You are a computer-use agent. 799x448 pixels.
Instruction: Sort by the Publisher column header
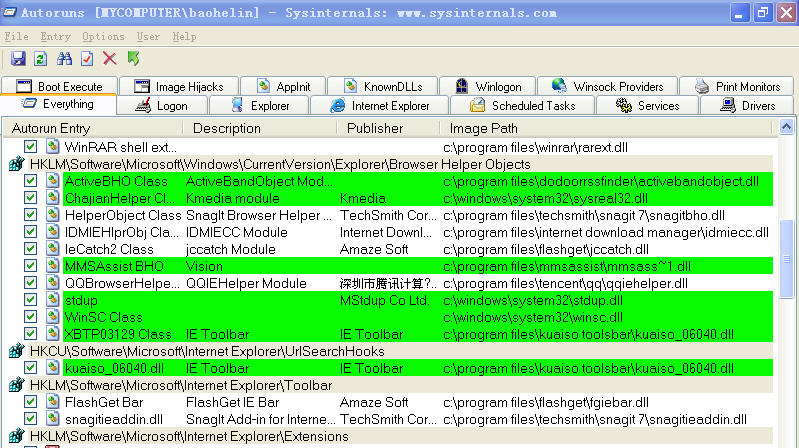[389, 128]
